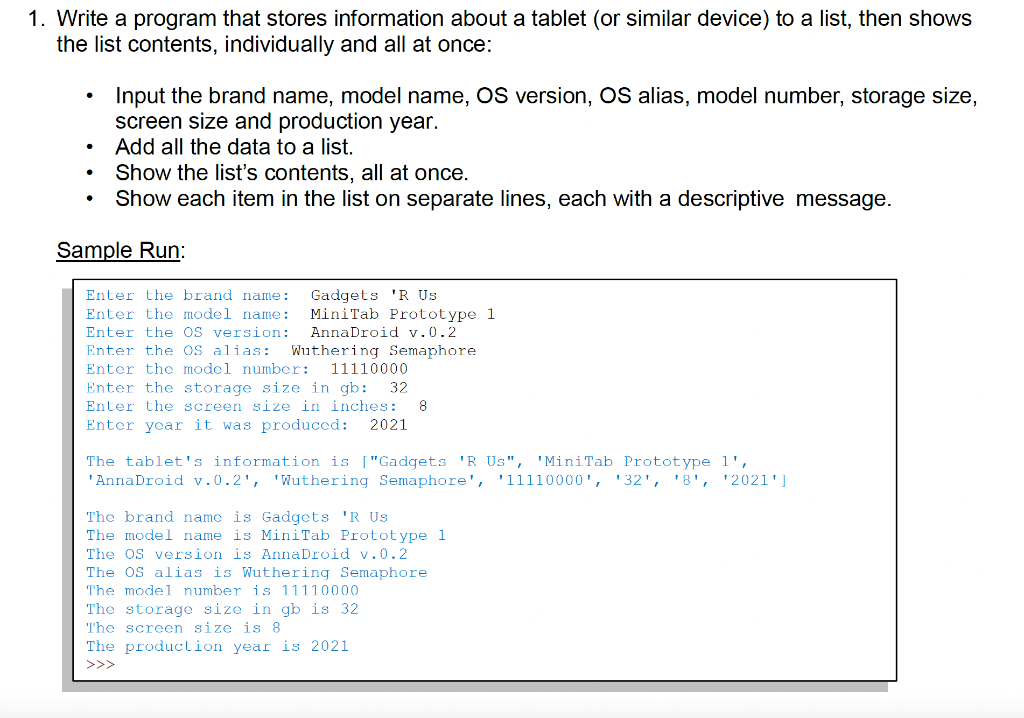Click the model number '11110000'

coord(368,369)
